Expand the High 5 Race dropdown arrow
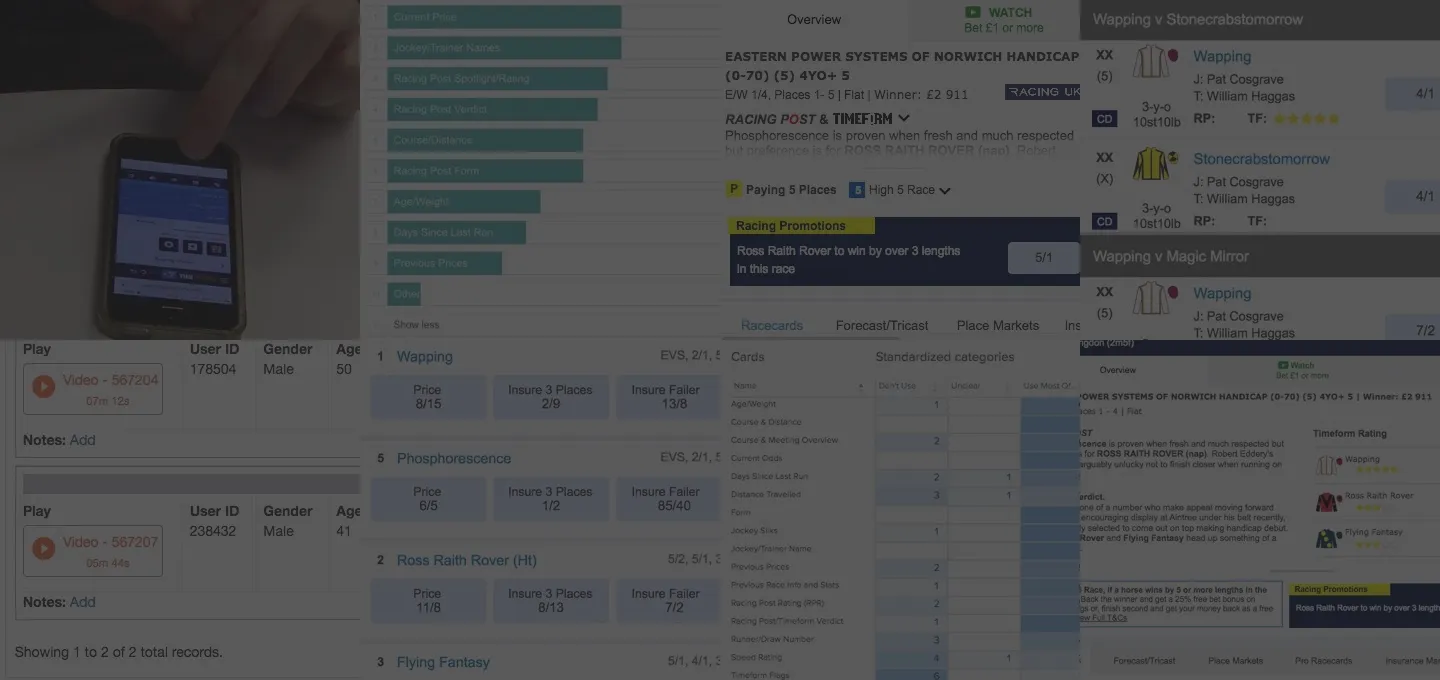Viewport: 1440px width, 680px height. pos(945,191)
